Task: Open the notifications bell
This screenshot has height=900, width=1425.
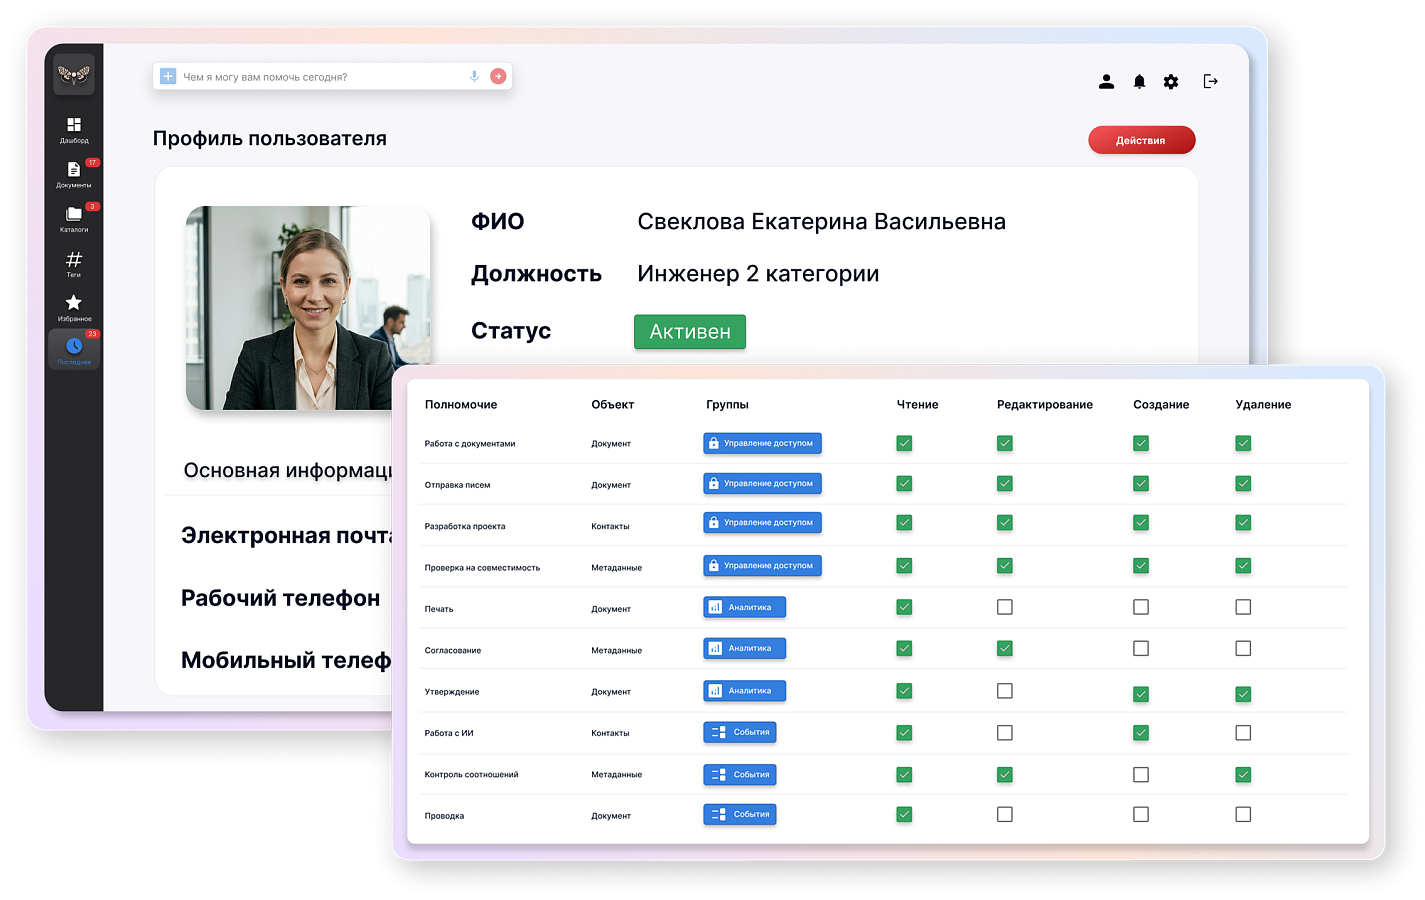Action: 1139,82
